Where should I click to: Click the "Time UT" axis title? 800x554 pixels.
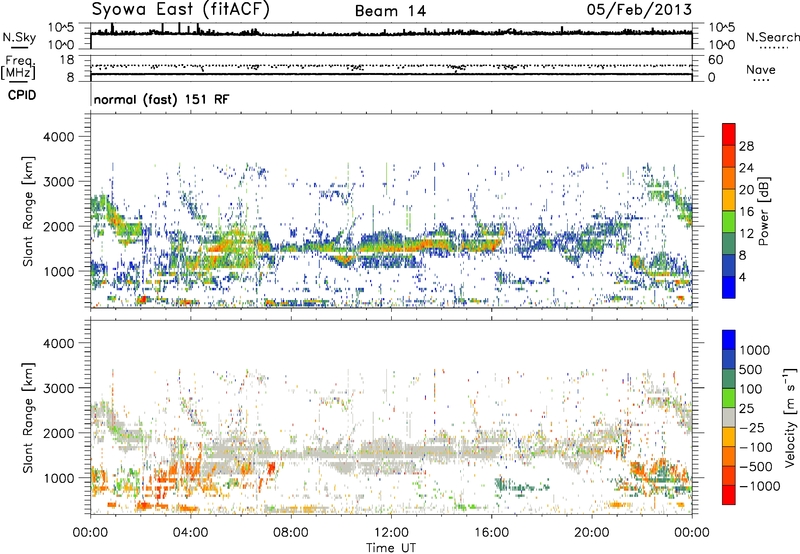391,547
